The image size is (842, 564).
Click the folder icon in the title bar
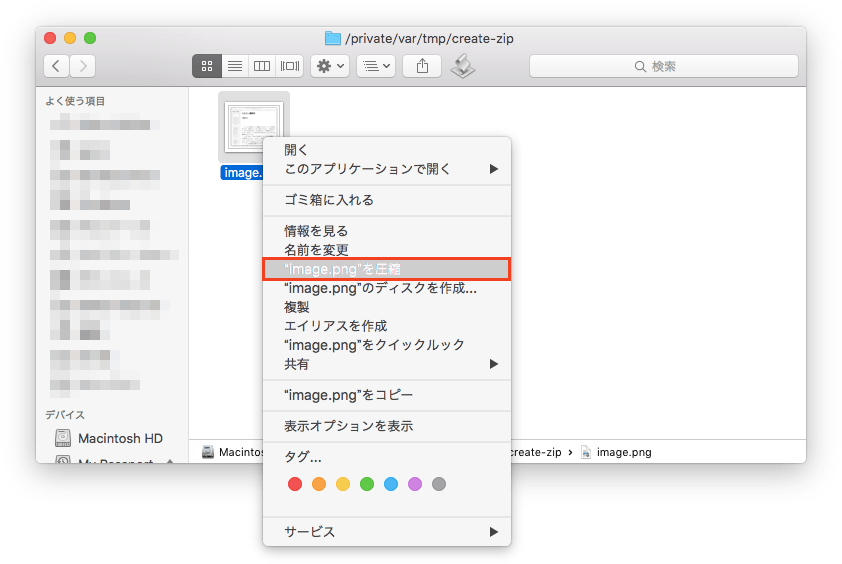(x=333, y=38)
